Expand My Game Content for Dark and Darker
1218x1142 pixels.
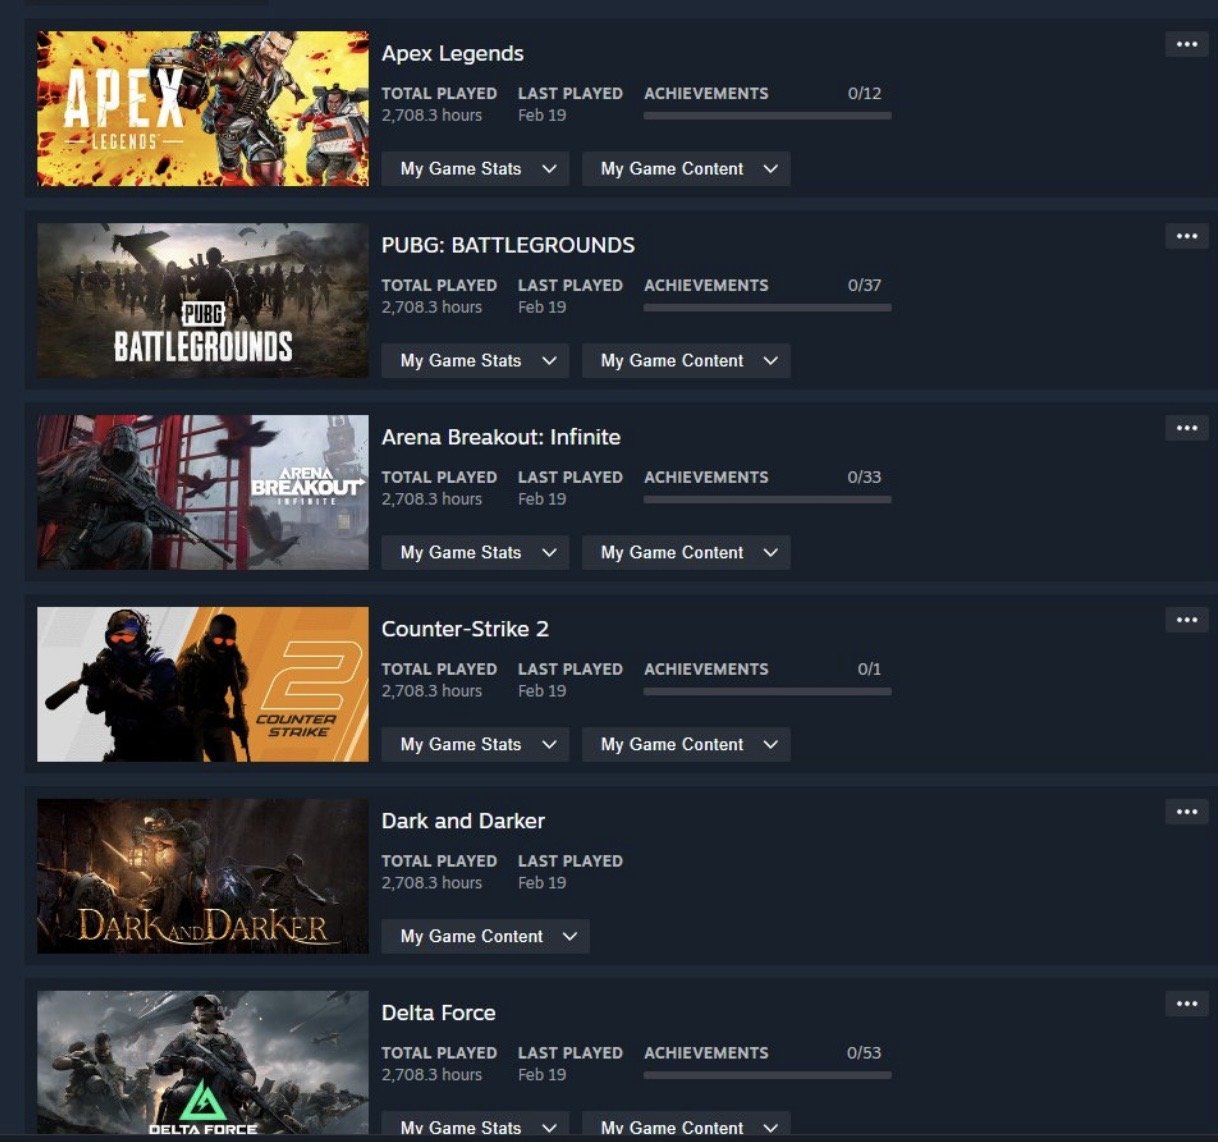click(x=485, y=937)
